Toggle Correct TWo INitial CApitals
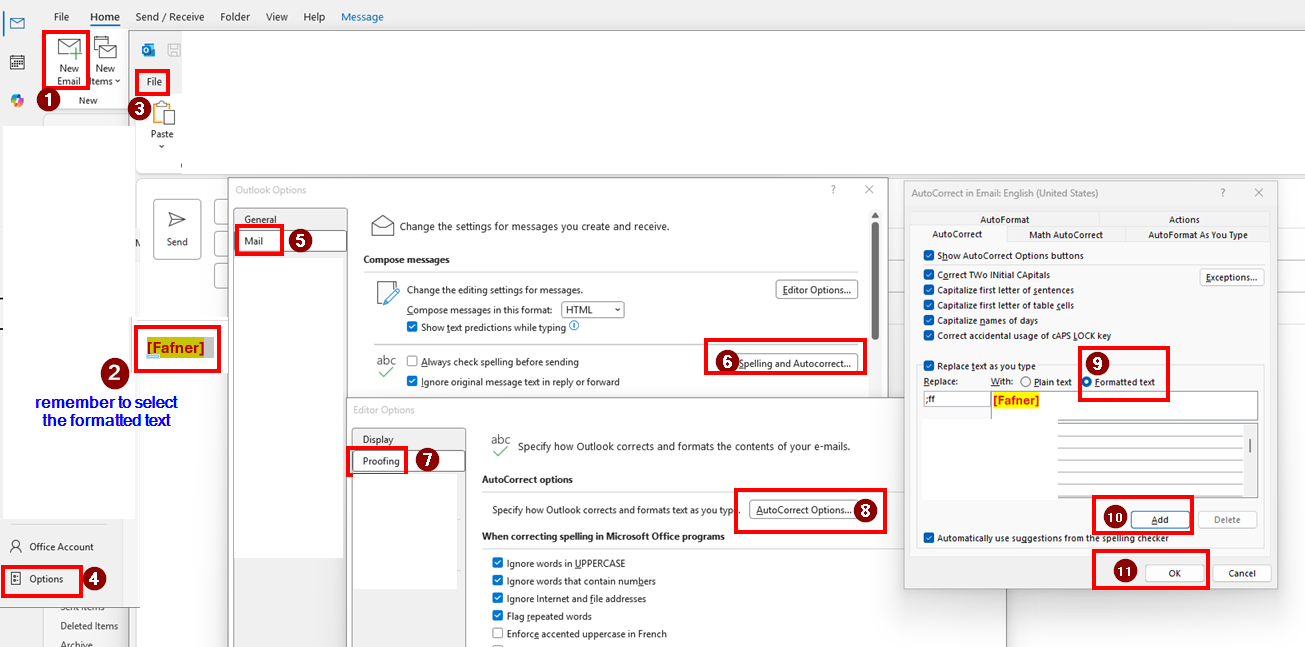This screenshot has height=647, width=1305. (x=930, y=274)
